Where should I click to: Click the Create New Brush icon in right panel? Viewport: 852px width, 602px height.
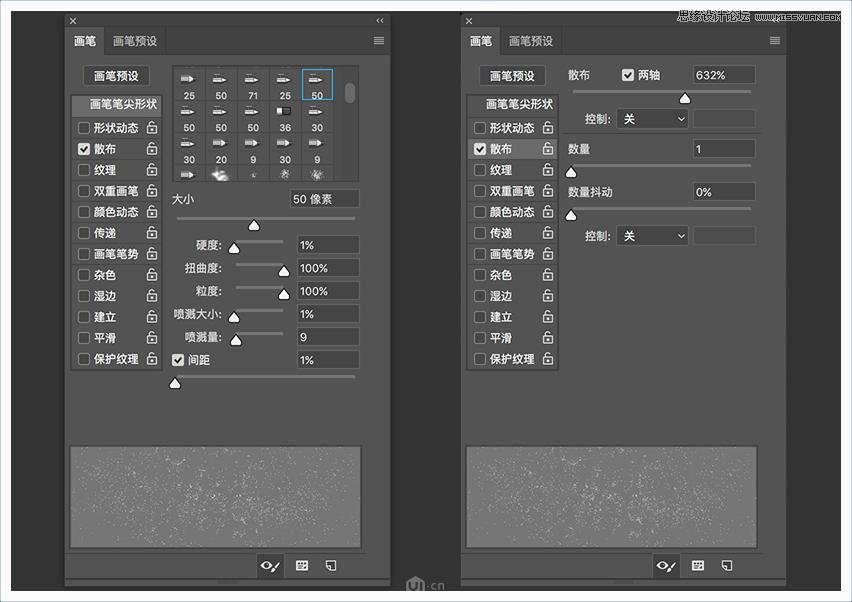[x=726, y=566]
